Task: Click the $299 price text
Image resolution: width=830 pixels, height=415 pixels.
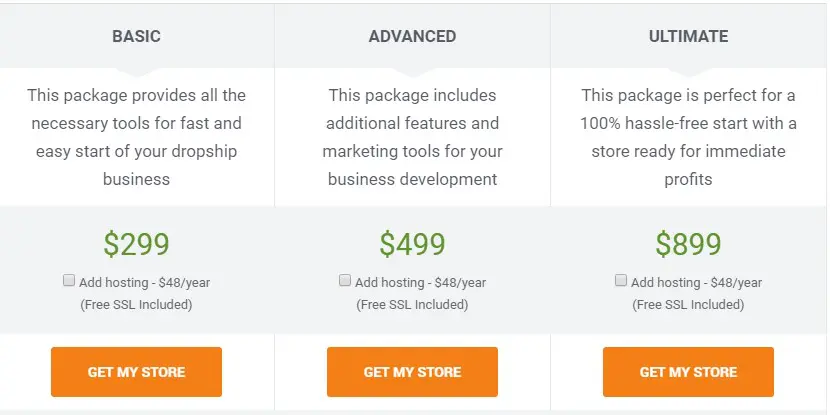Action: point(136,243)
